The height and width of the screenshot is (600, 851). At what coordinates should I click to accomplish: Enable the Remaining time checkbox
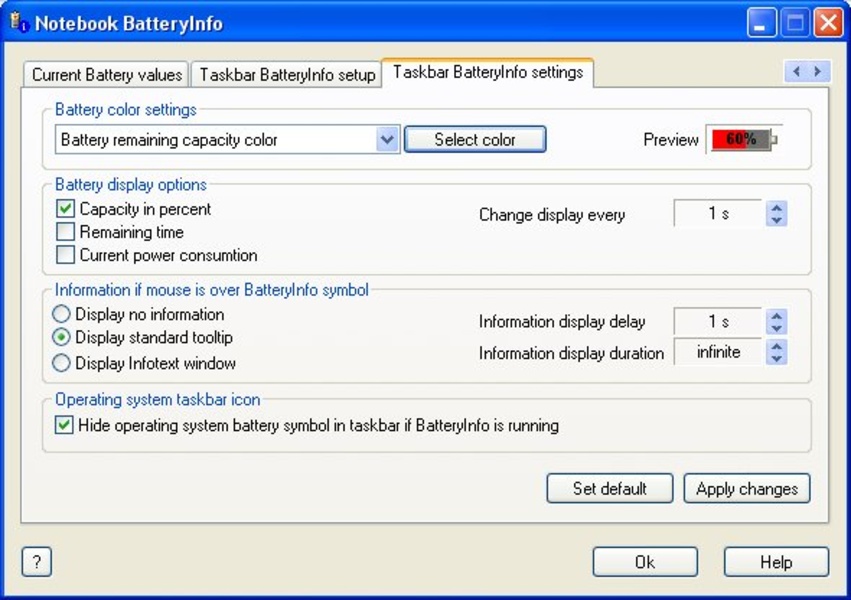coord(65,232)
